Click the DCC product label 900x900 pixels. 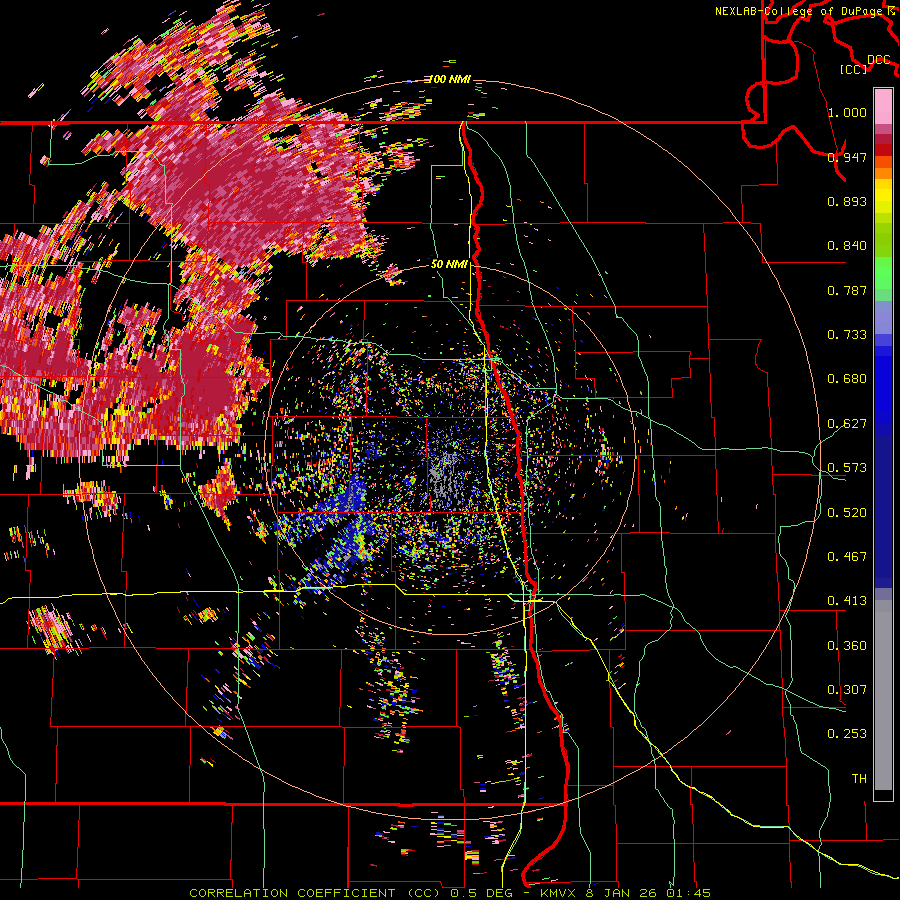coord(878,60)
